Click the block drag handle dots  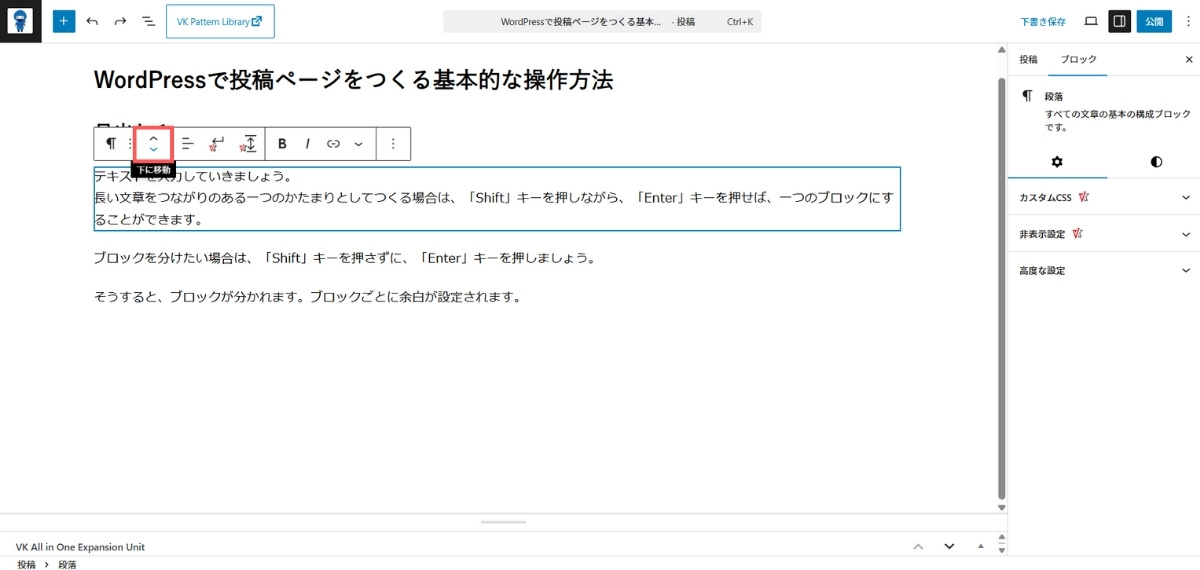point(130,144)
